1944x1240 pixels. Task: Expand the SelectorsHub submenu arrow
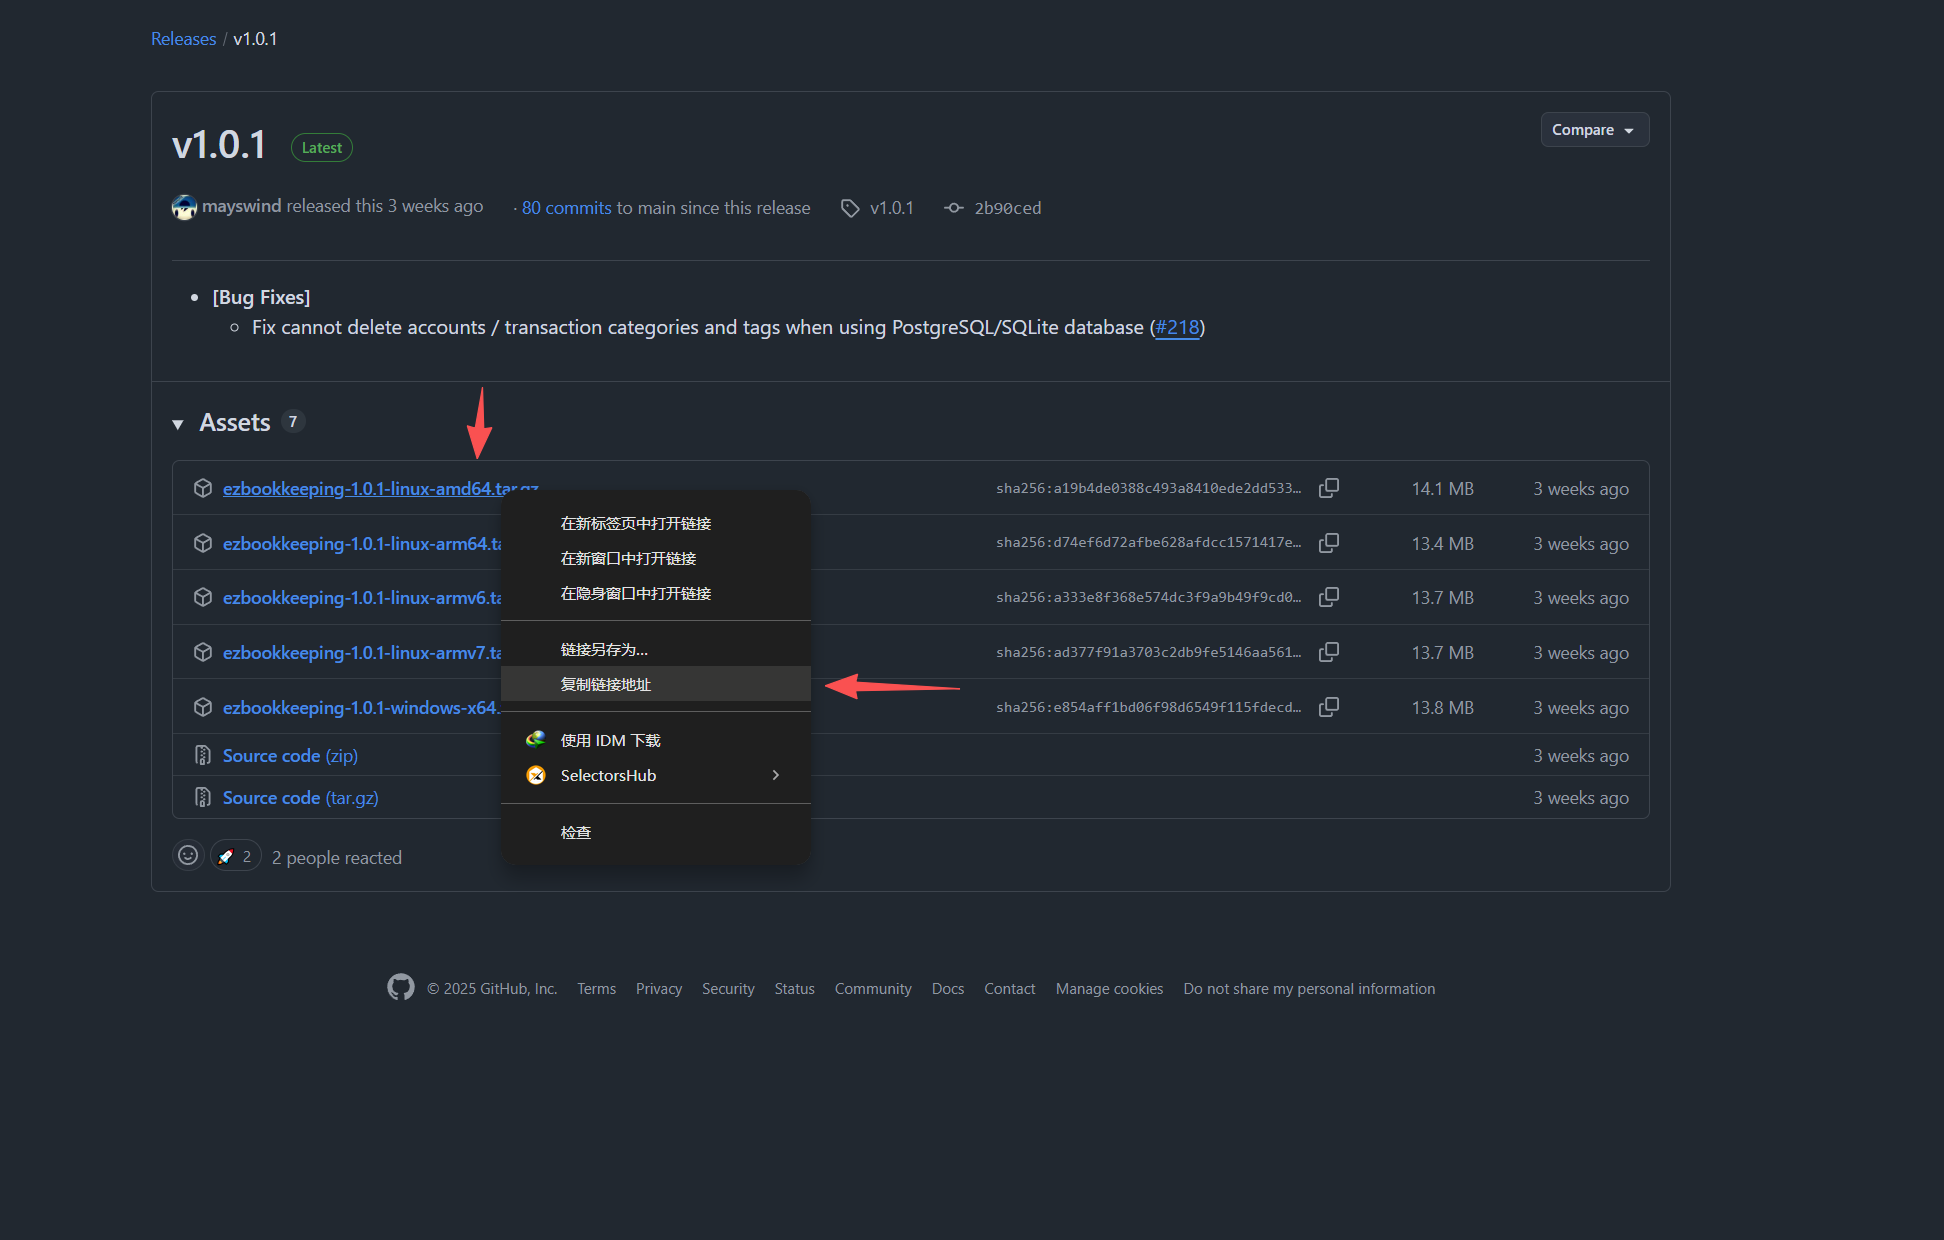(775, 775)
